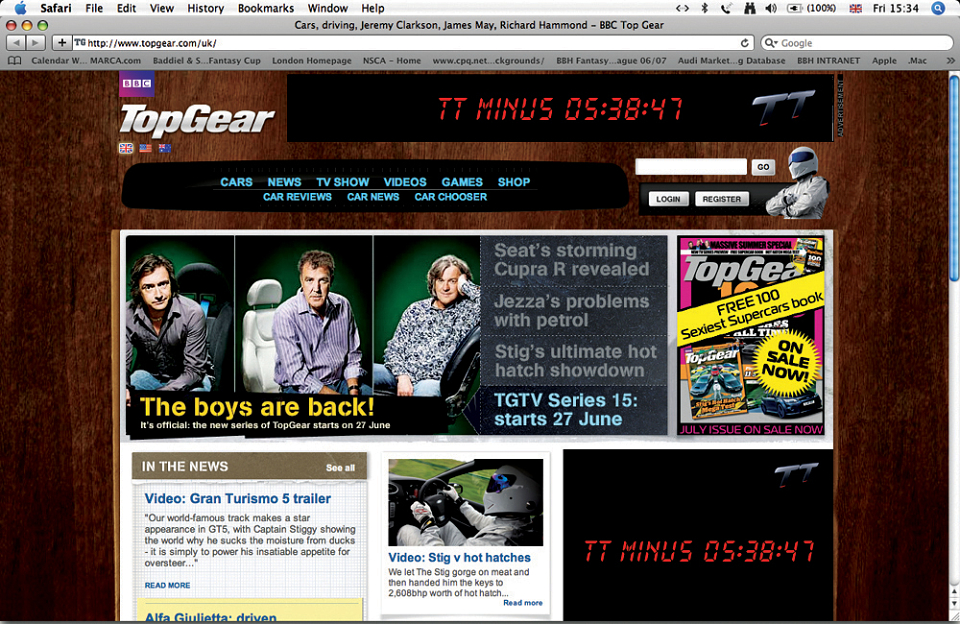The image size is (960, 624).
Task: Open the MARCA.com bookmark
Action: [115, 61]
